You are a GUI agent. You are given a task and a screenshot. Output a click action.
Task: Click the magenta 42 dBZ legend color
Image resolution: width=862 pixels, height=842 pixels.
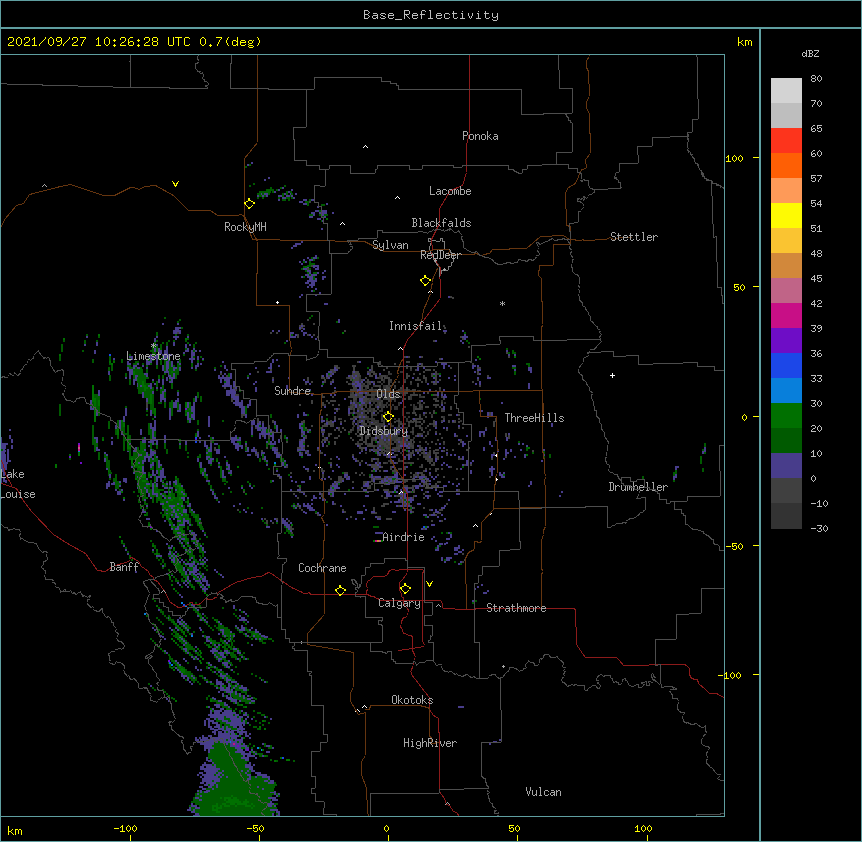pyautogui.click(x=786, y=315)
